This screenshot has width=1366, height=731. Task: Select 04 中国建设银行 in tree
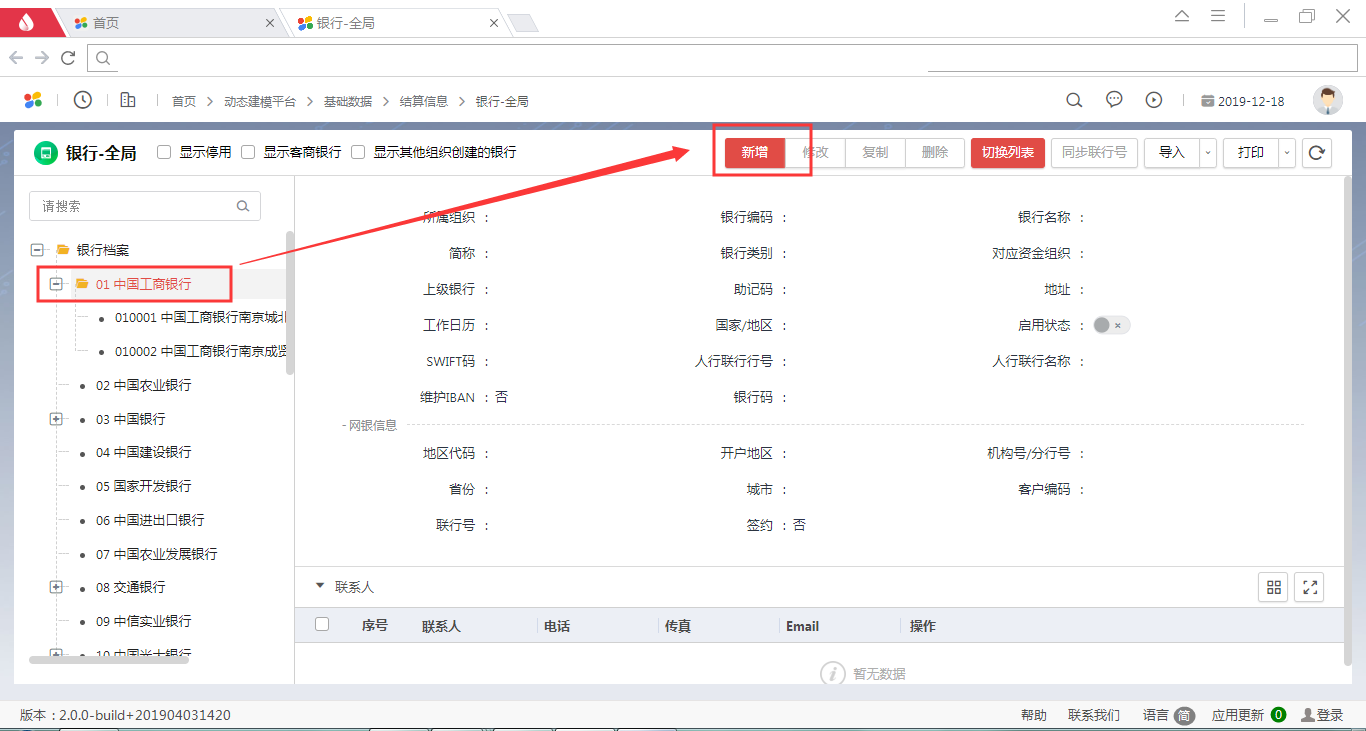coord(143,452)
